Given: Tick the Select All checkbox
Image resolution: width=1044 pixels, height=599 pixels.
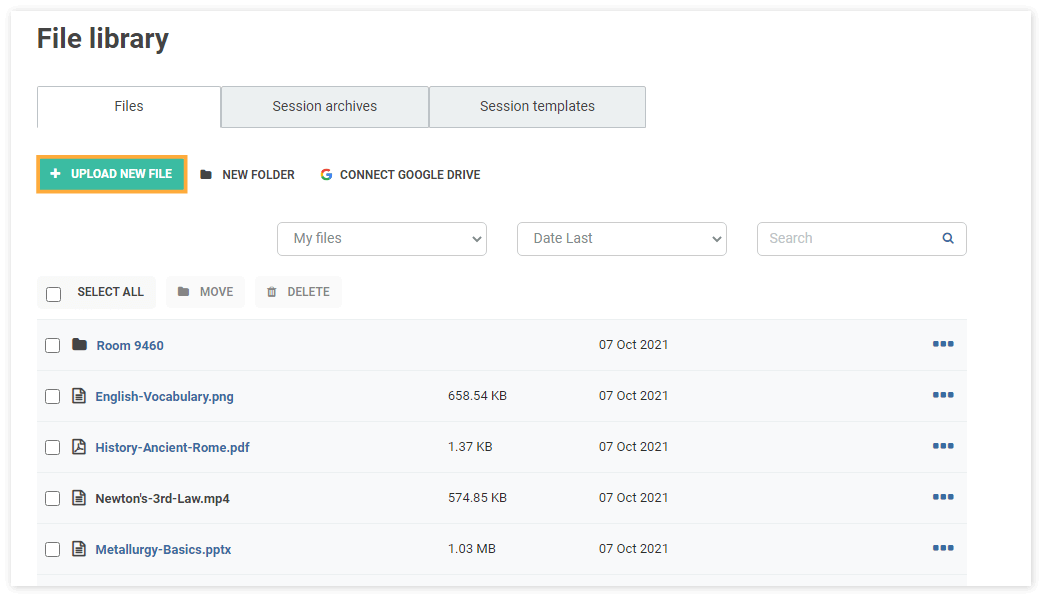Looking at the screenshot, I should click(53, 294).
